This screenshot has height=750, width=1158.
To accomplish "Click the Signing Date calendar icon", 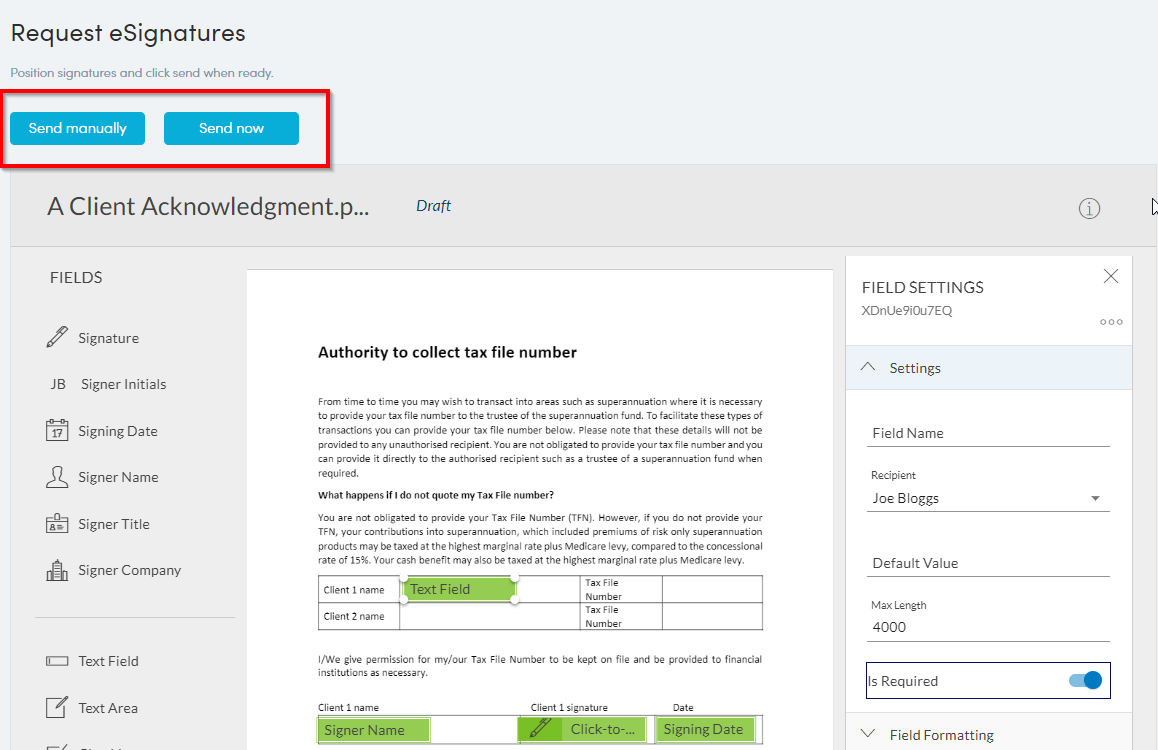I will tap(57, 431).
